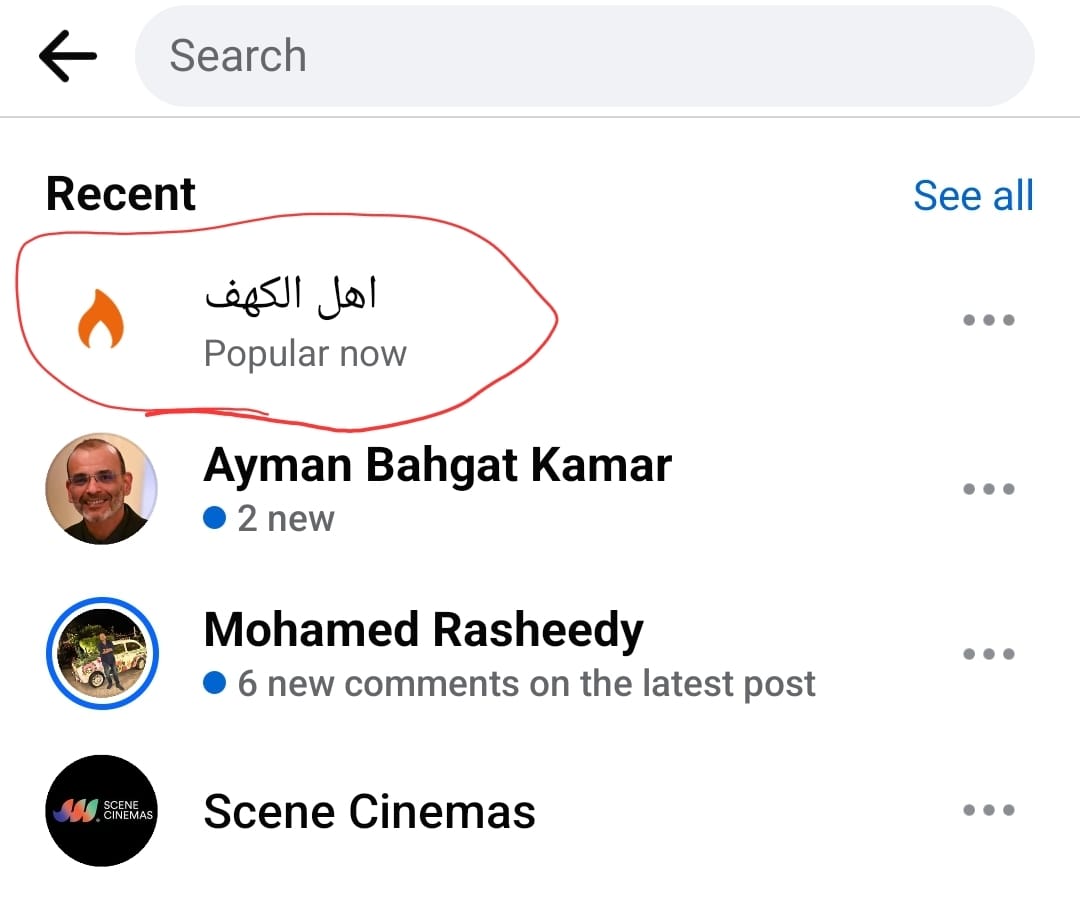This screenshot has height=901, width=1080.
Task: Tap the orange flame trending icon
Action: [101, 319]
